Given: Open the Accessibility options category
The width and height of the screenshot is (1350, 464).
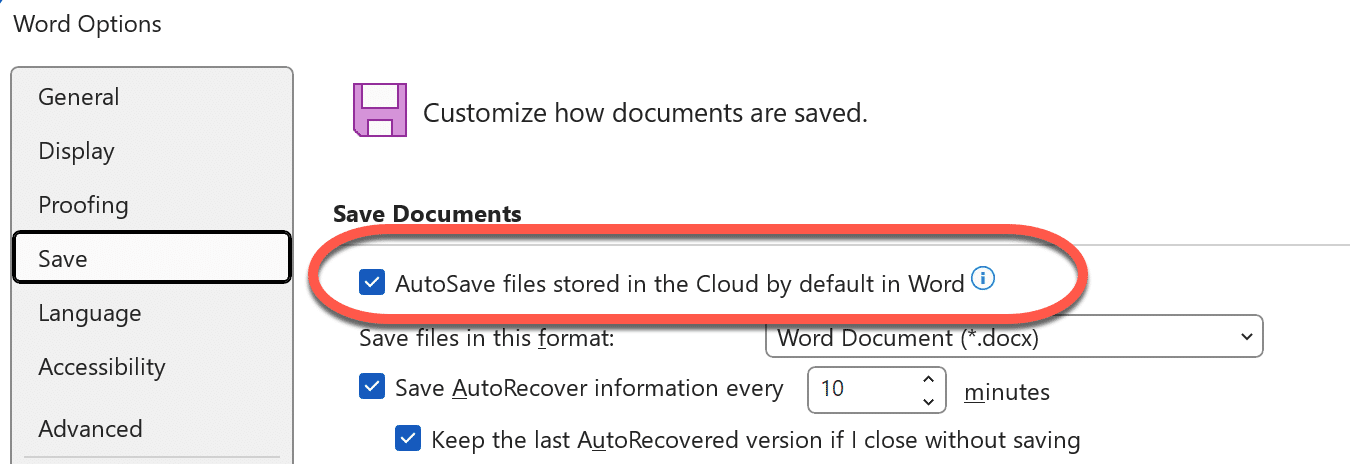Looking at the screenshot, I should [101, 367].
